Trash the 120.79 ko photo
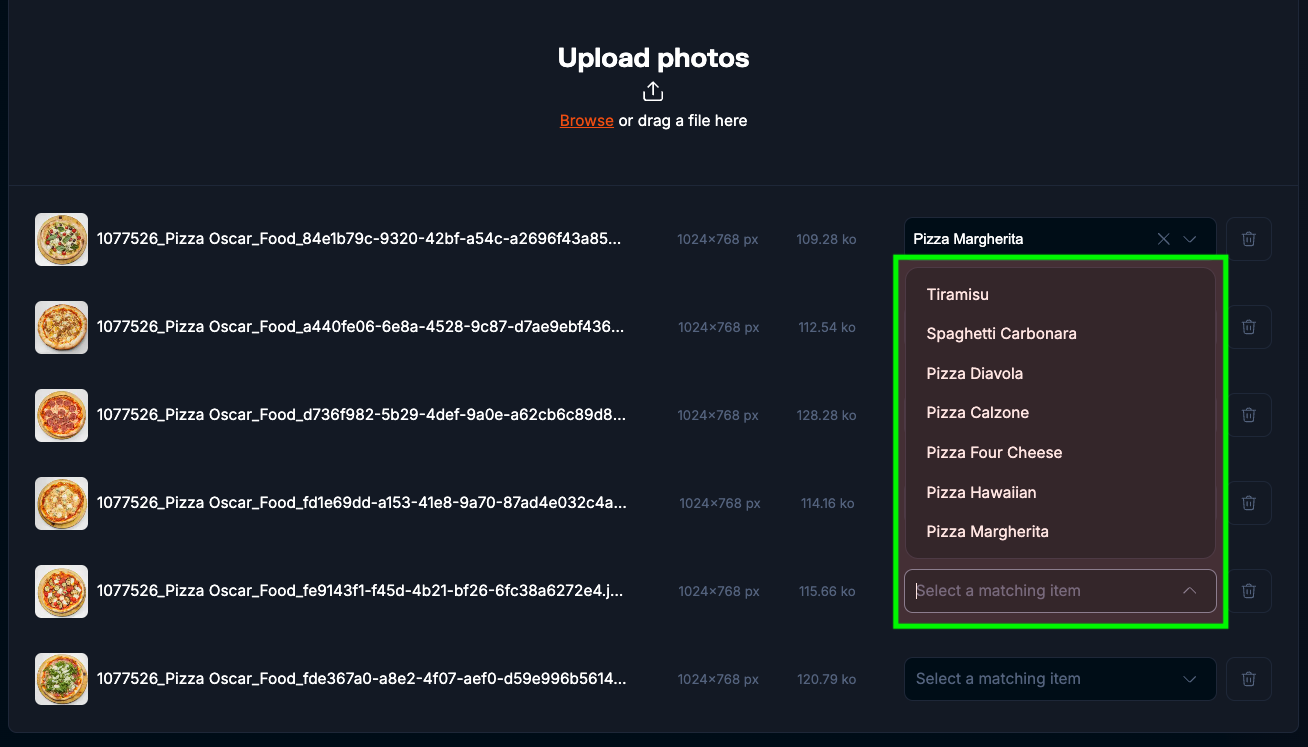Screen dimensions: 1308x747 pyautogui.click(x=1248, y=679)
